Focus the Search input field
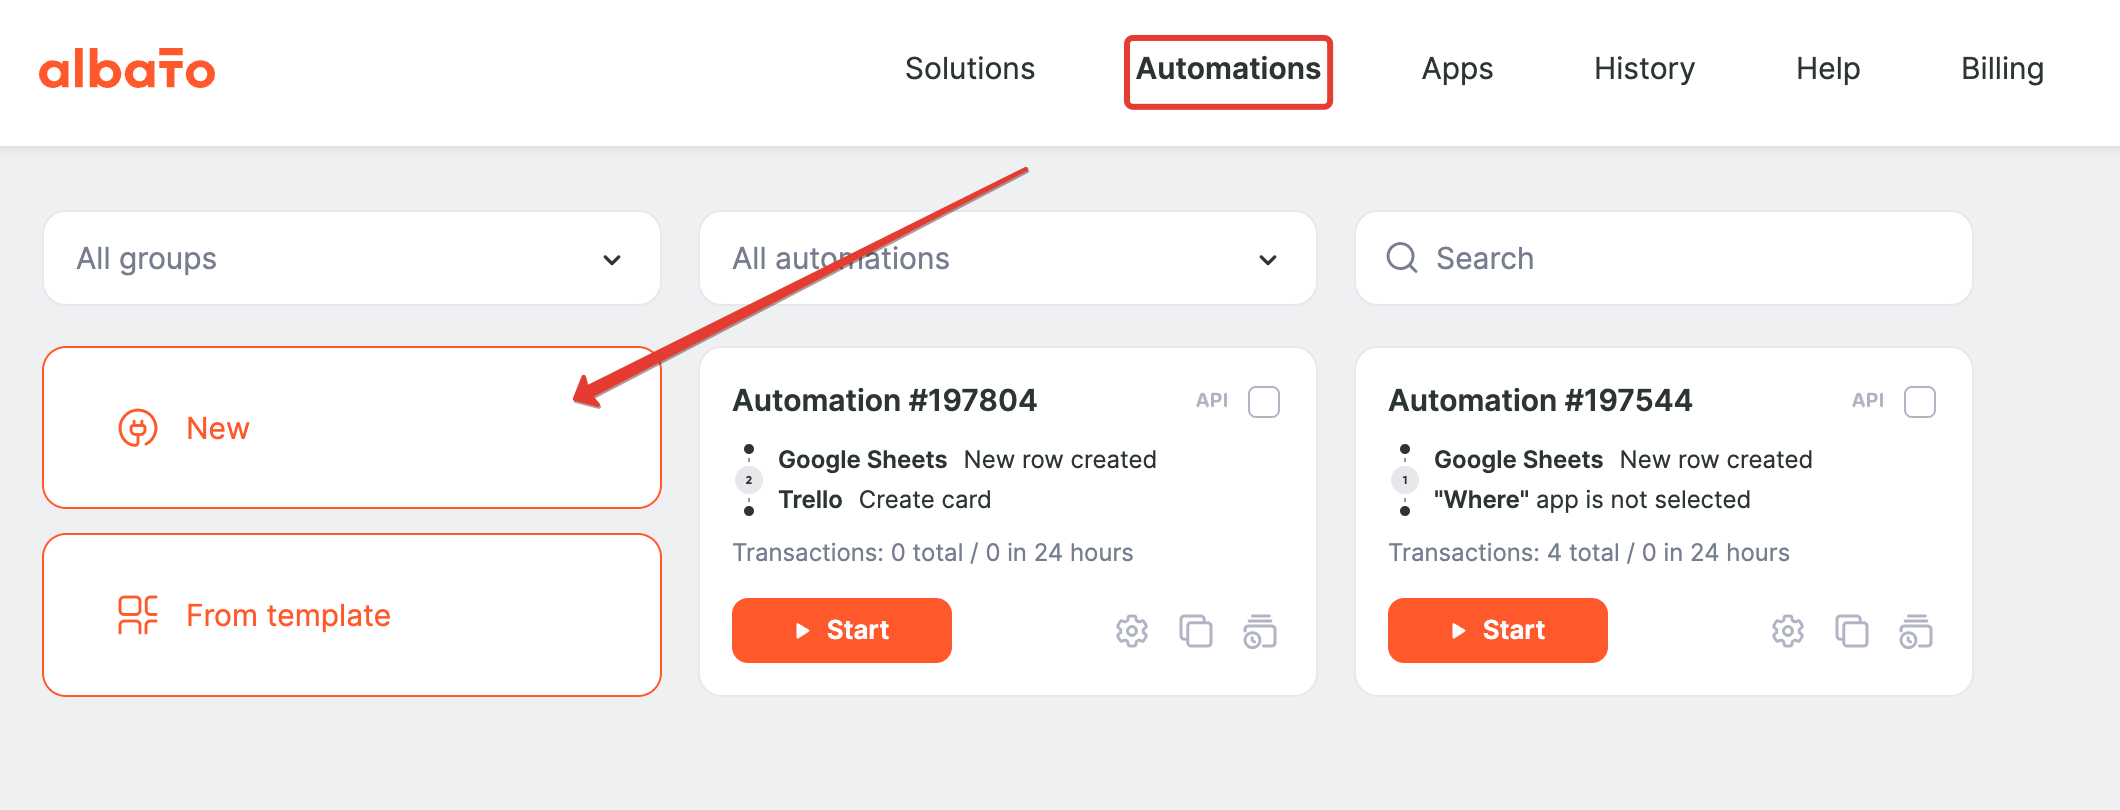Screen dimensions: 2120x810 tap(1664, 258)
